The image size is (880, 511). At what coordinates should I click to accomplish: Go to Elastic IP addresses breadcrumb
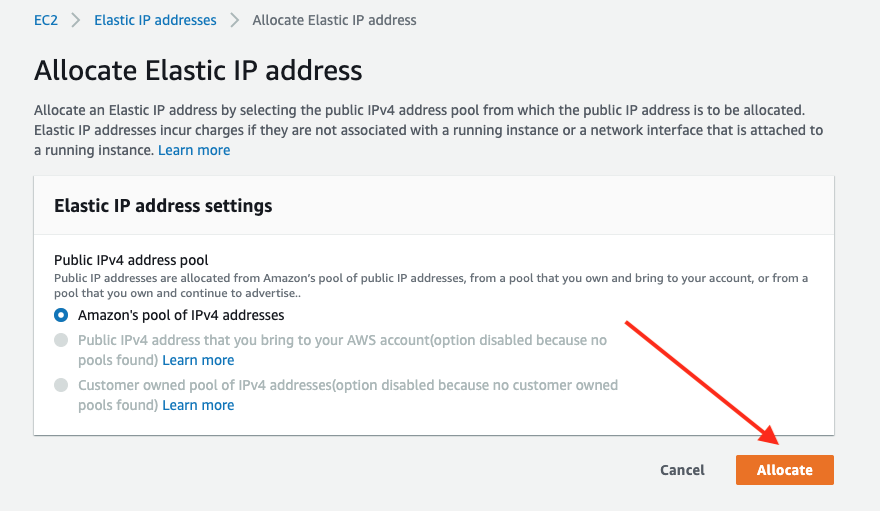(155, 20)
